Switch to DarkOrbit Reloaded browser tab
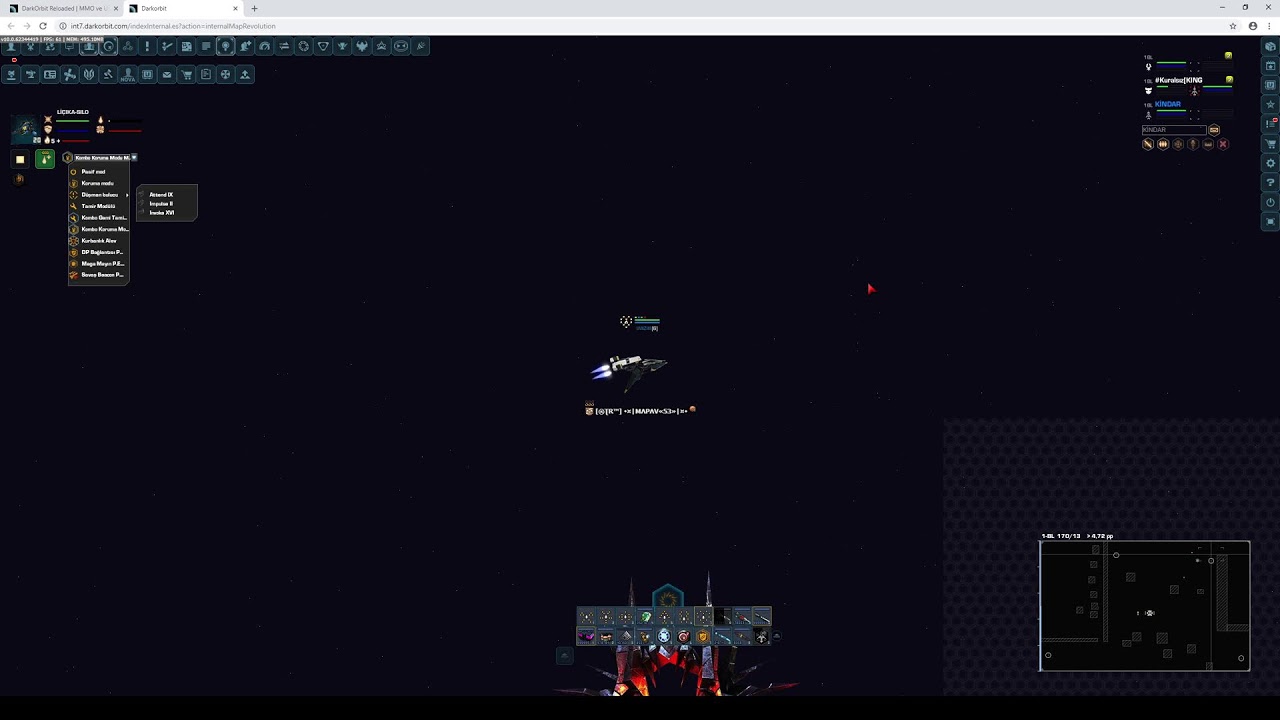 point(62,8)
